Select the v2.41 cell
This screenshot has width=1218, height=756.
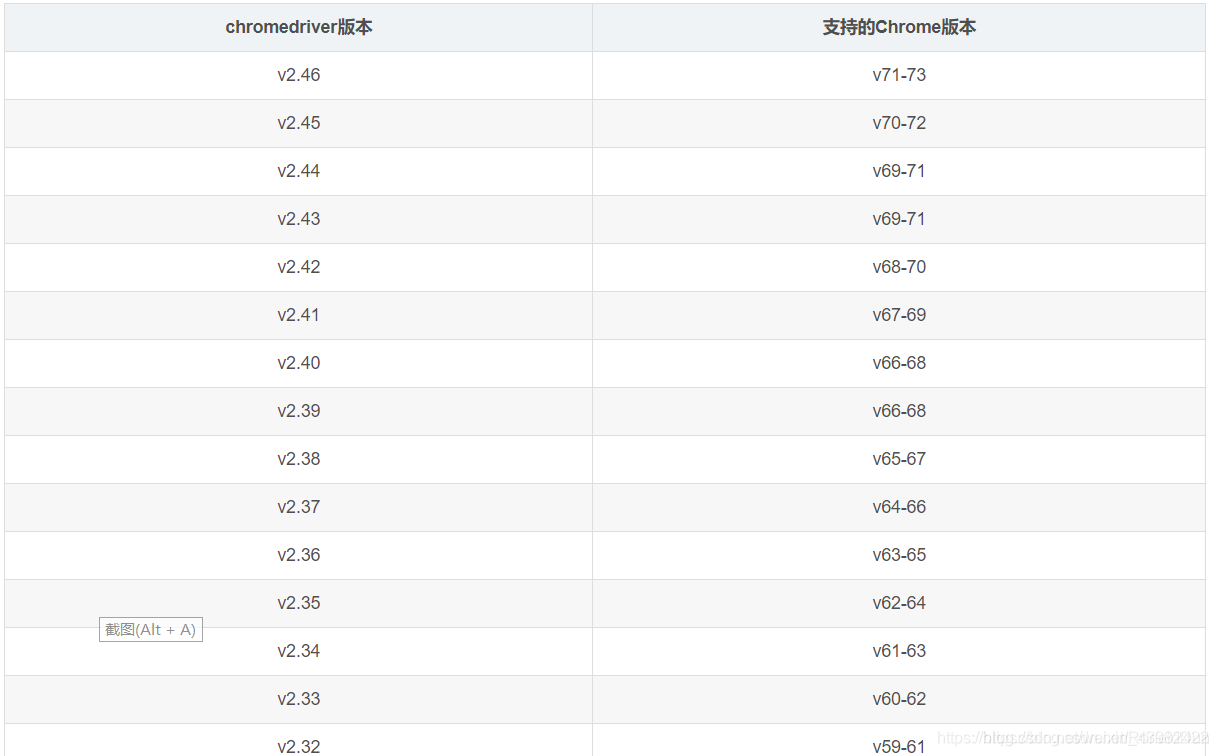pyautogui.click(x=299, y=315)
